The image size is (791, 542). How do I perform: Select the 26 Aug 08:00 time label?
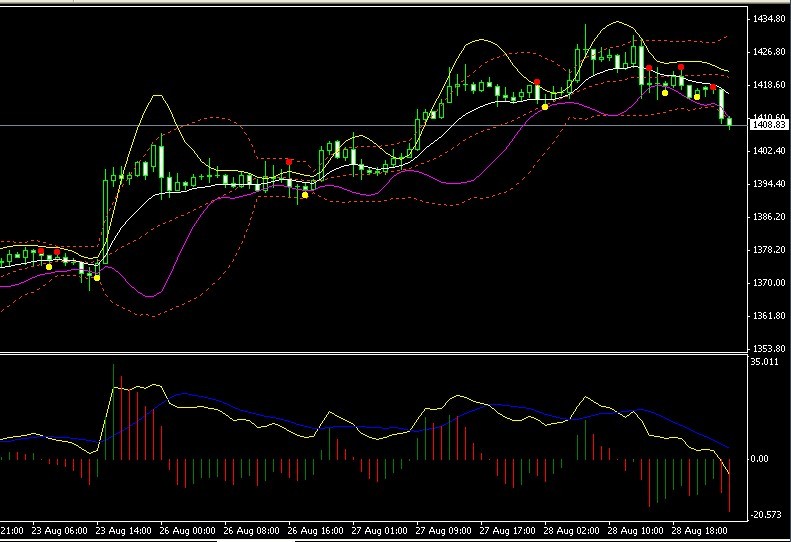tap(251, 531)
